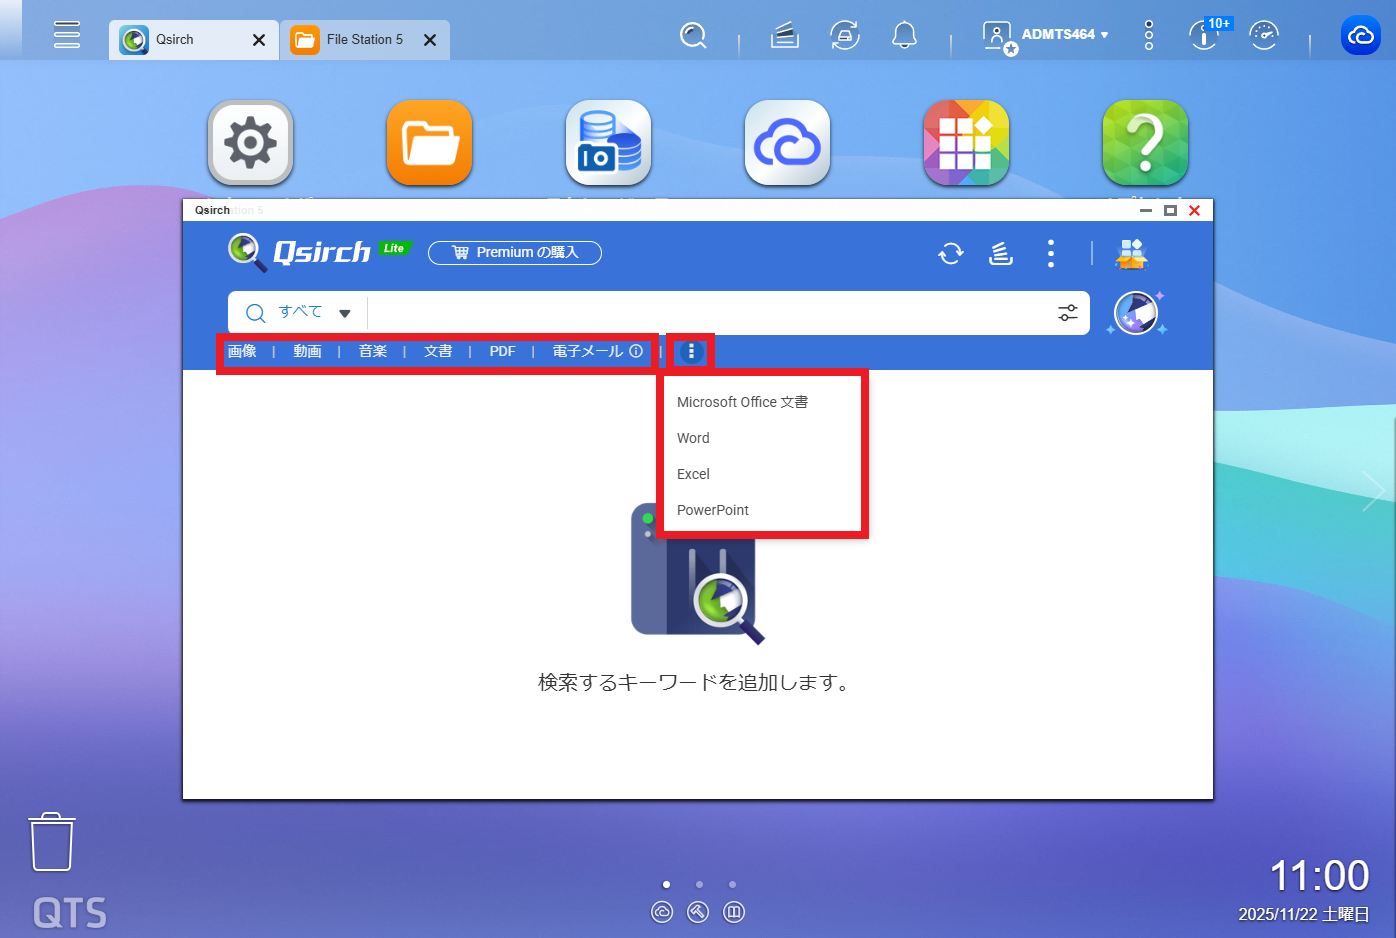Screen dimensions: 1396x938
Task: Filter results by 動画
Action: click(x=307, y=351)
